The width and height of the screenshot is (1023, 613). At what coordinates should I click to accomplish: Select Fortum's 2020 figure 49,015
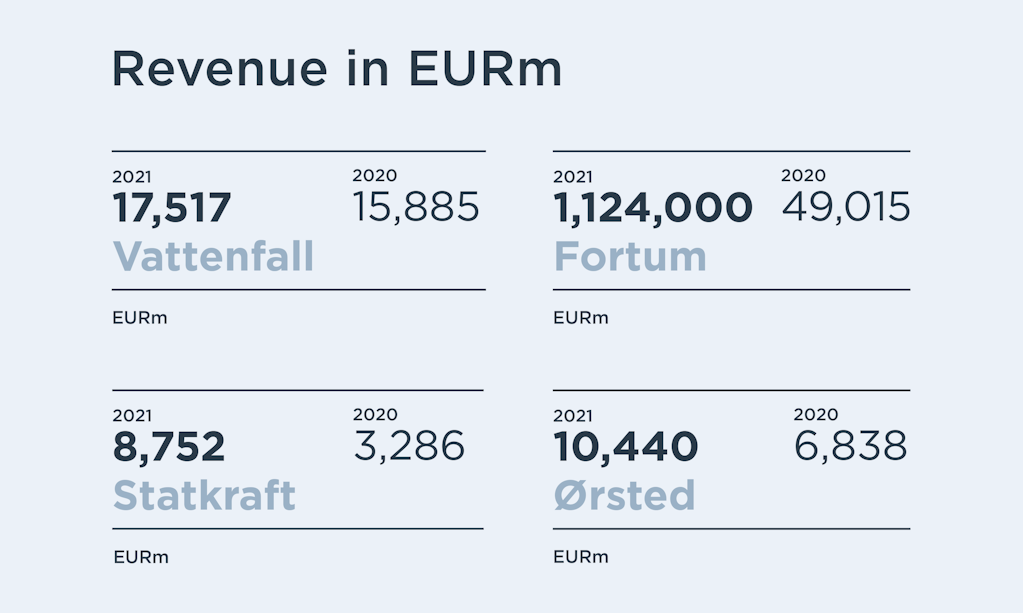tap(846, 207)
